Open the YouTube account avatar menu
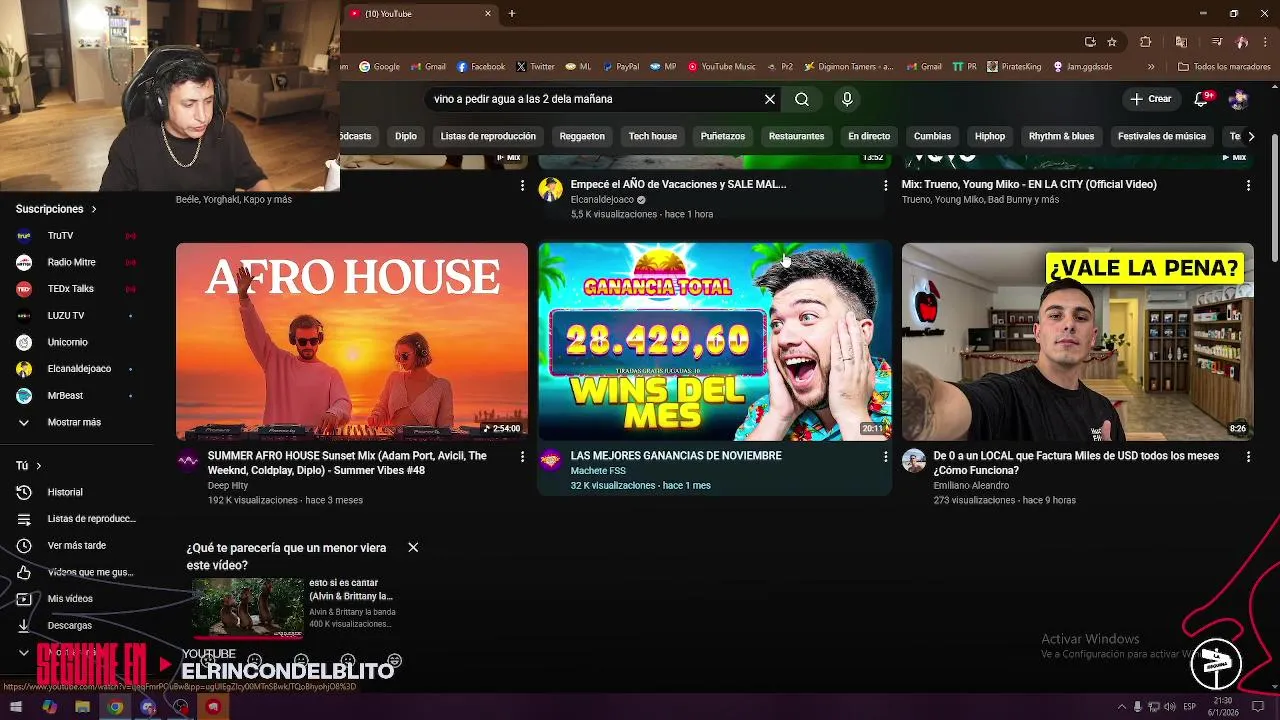 [1238, 99]
